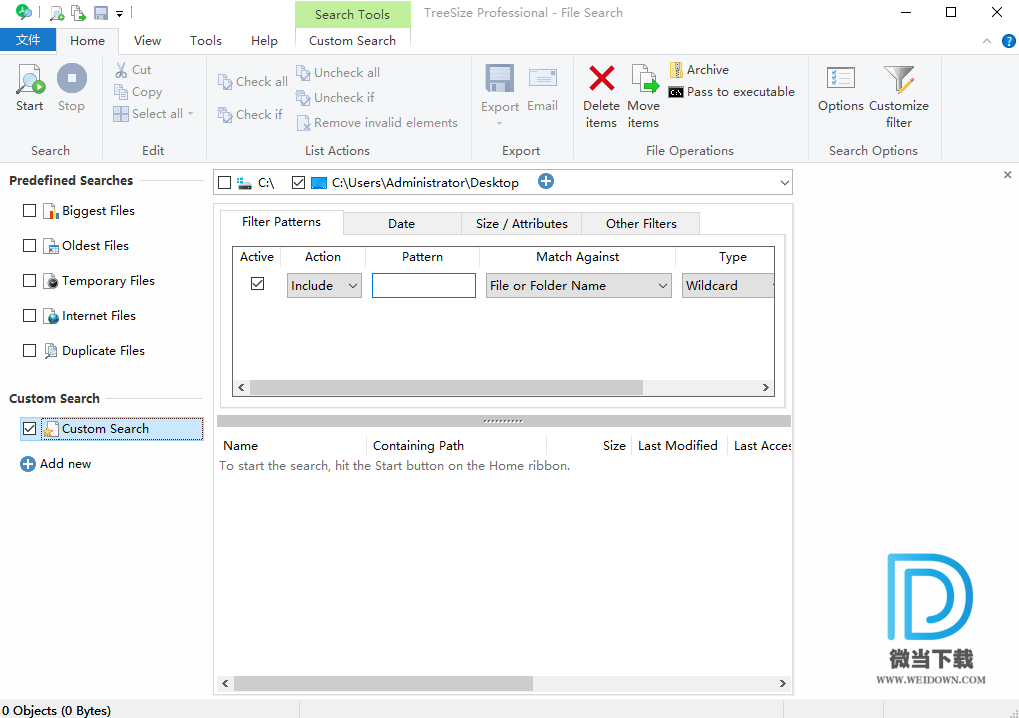The image size is (1019, 718).
Task: Sort results by Containing Path column
Action: (456, 446)
